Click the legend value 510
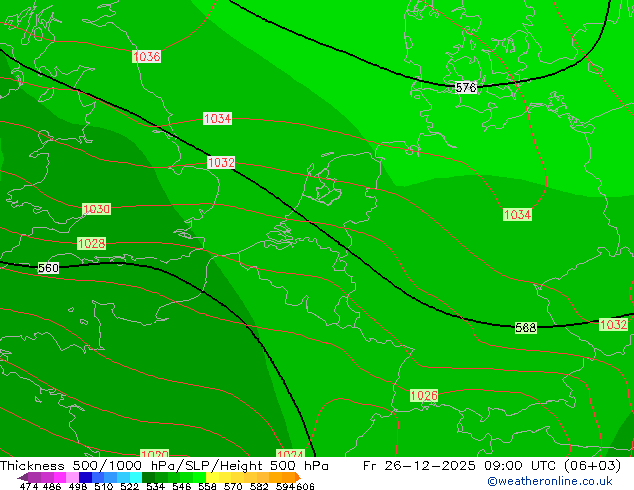634x490 pixels. tap(104, 486)
